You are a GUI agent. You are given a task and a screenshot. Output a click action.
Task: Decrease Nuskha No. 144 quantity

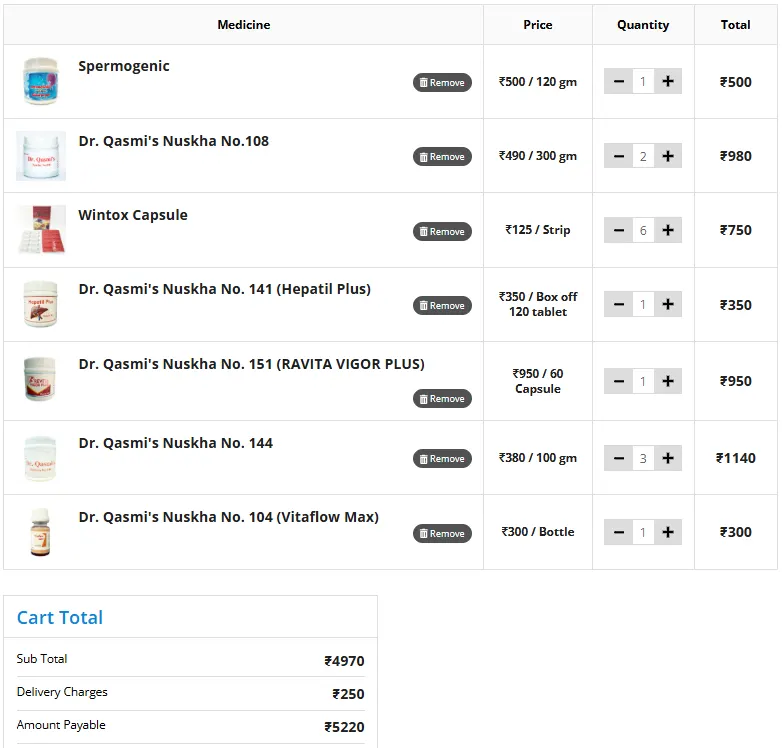click(618, 458)
